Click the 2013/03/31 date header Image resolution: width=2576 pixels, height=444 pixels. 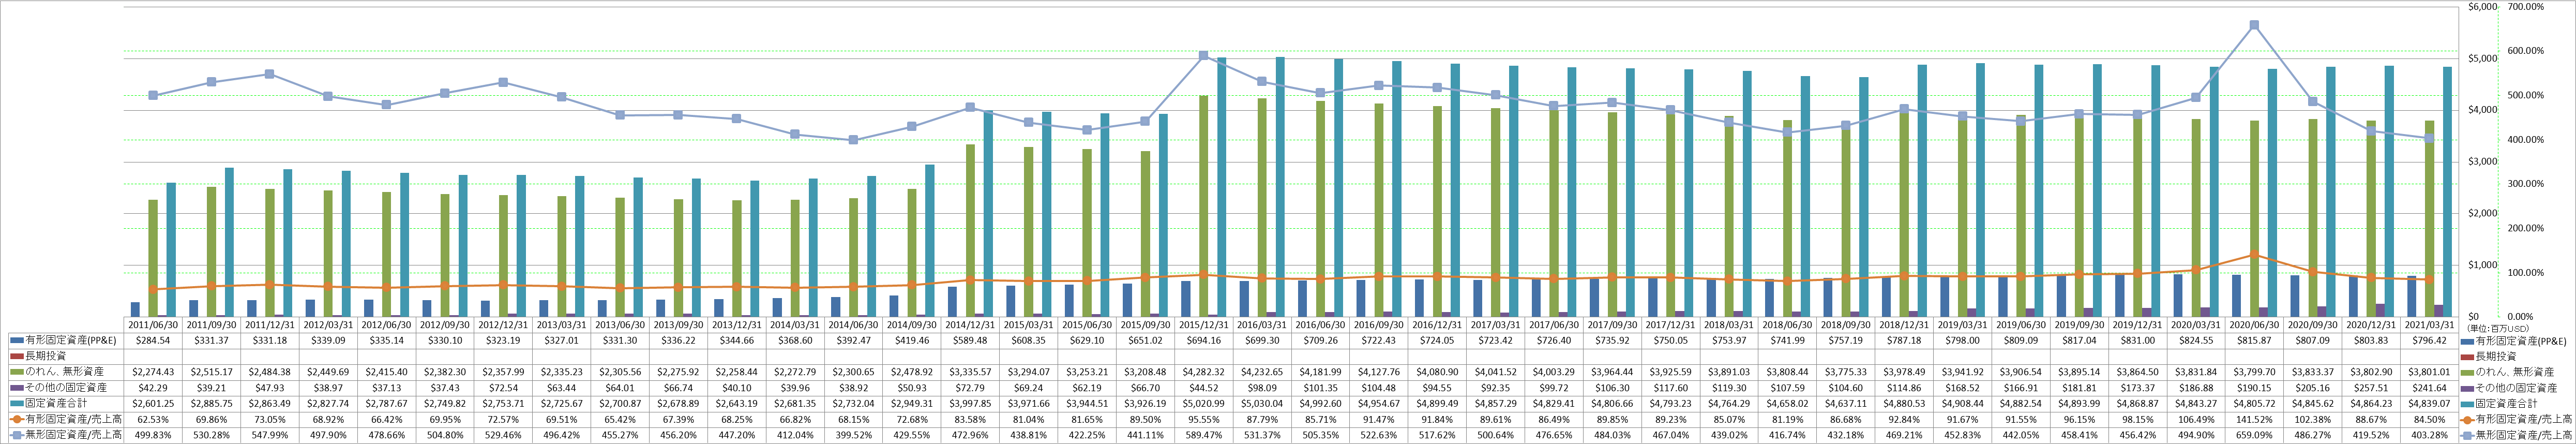point(561,325)
